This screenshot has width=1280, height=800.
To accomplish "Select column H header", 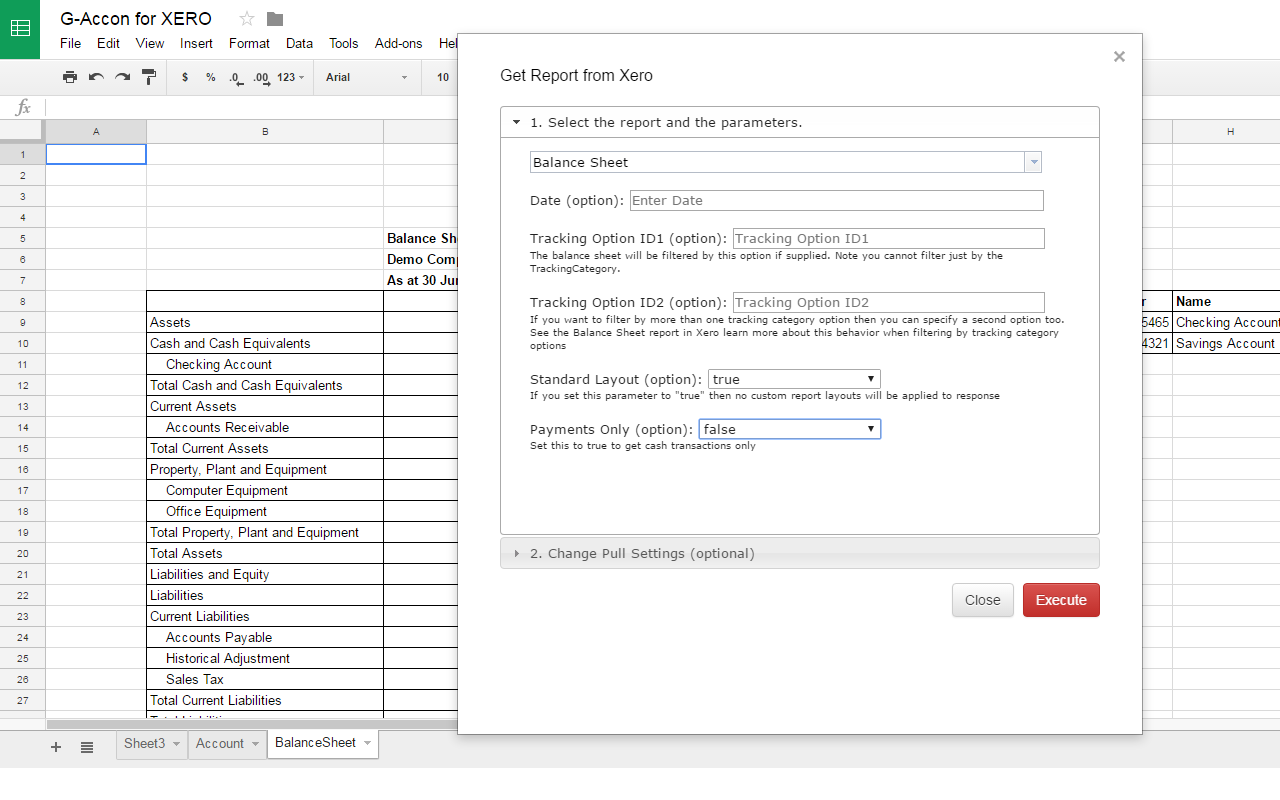I will 1227,131.
